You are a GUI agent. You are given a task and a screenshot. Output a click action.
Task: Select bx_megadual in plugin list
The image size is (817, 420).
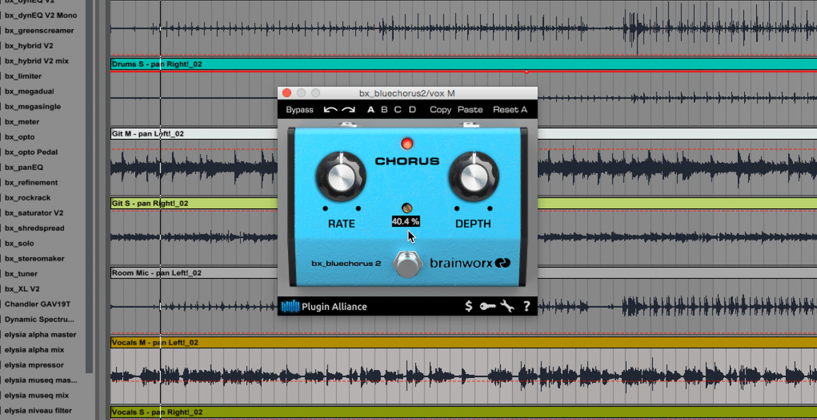(29, 91)
